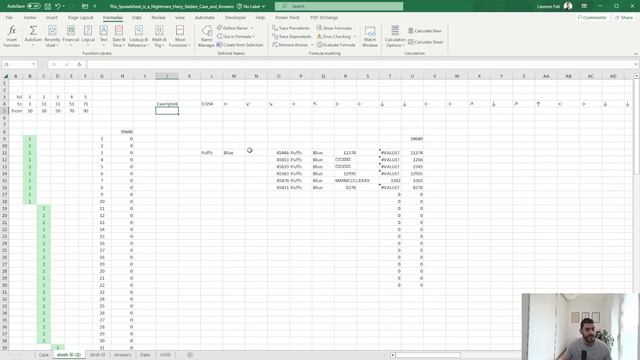Open Text functions list
The height and width of the screenshot is (360, 640).
point(104,36)
